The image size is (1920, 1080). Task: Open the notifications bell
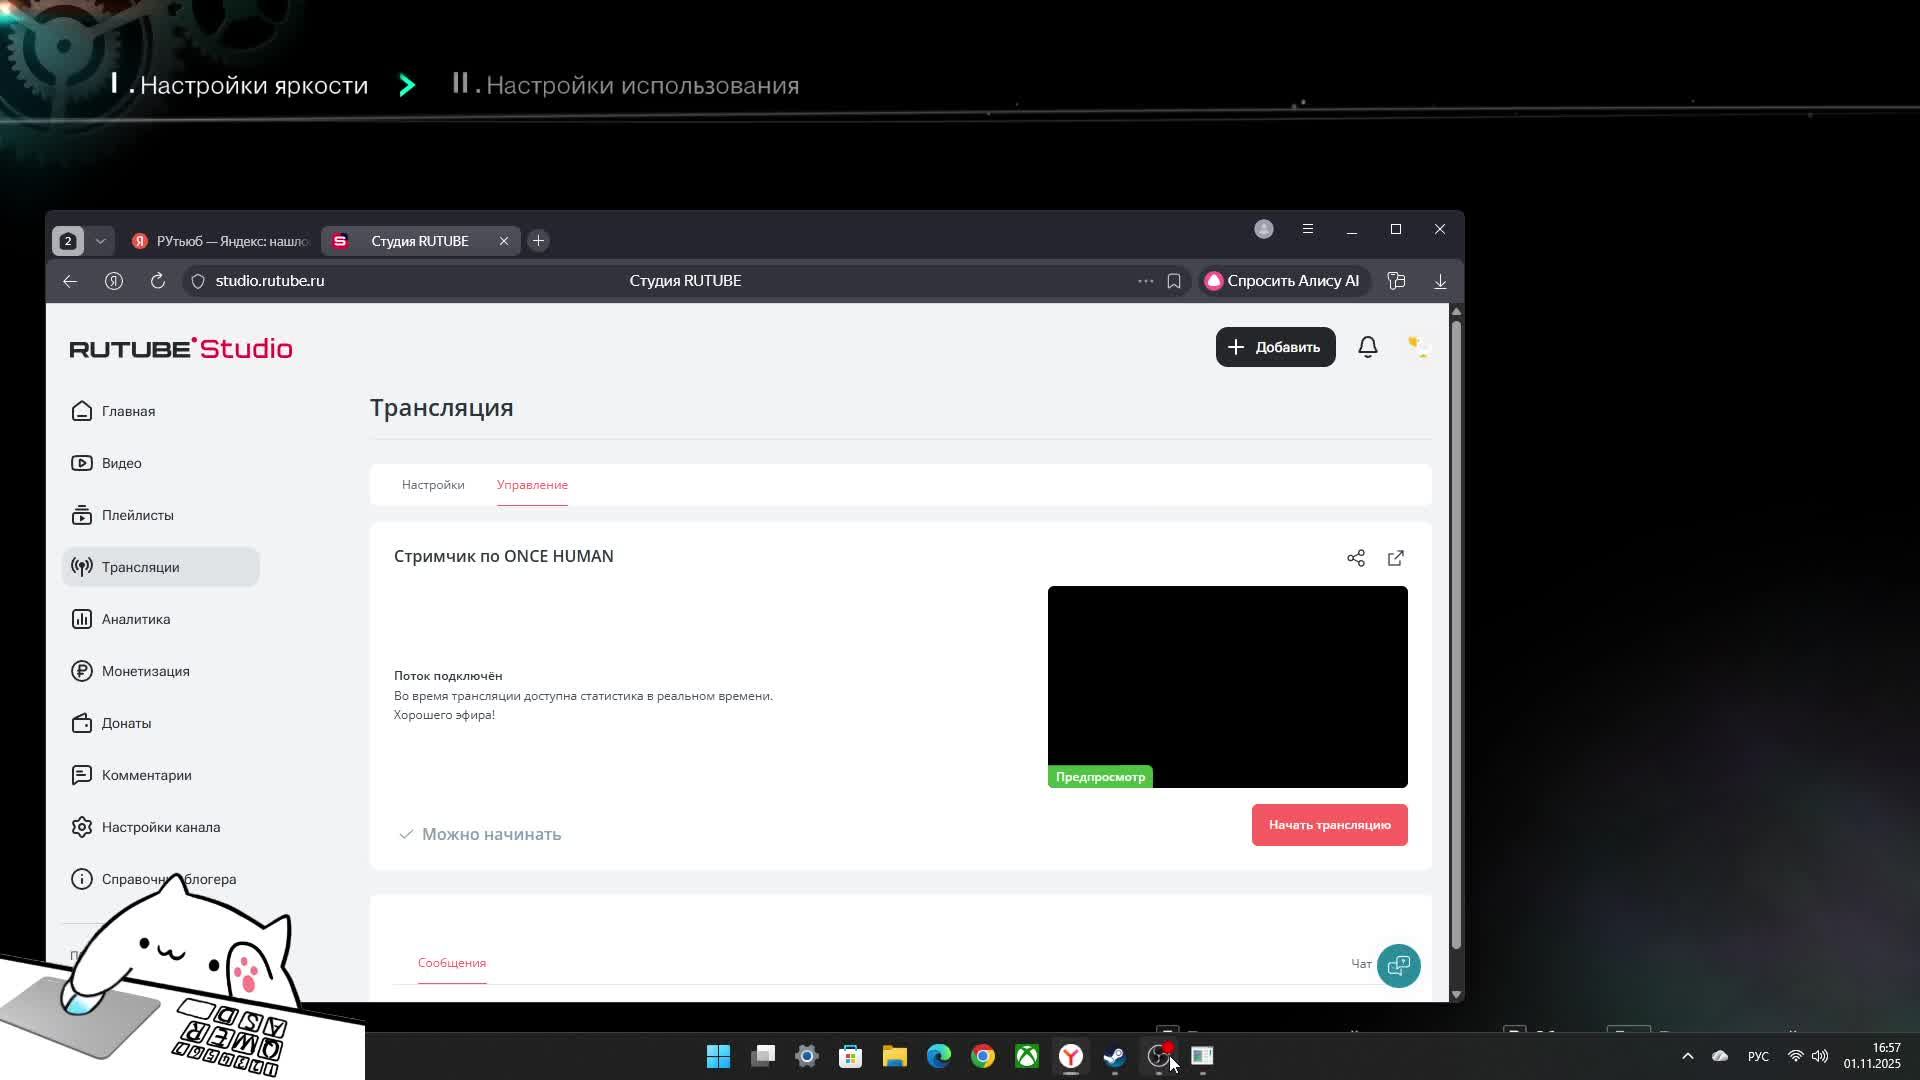click(1367, 347)
